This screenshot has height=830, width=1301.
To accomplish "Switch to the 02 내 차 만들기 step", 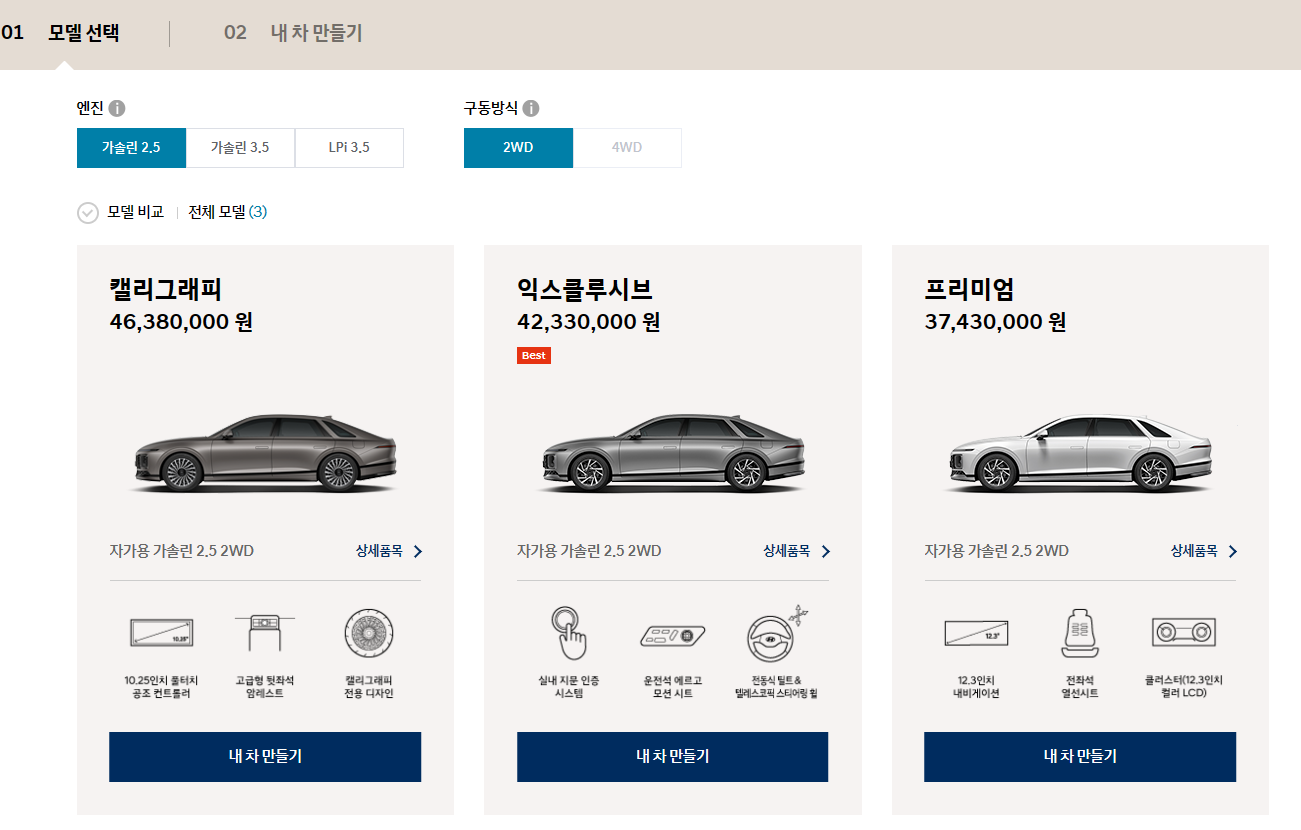I will point(293,32).
